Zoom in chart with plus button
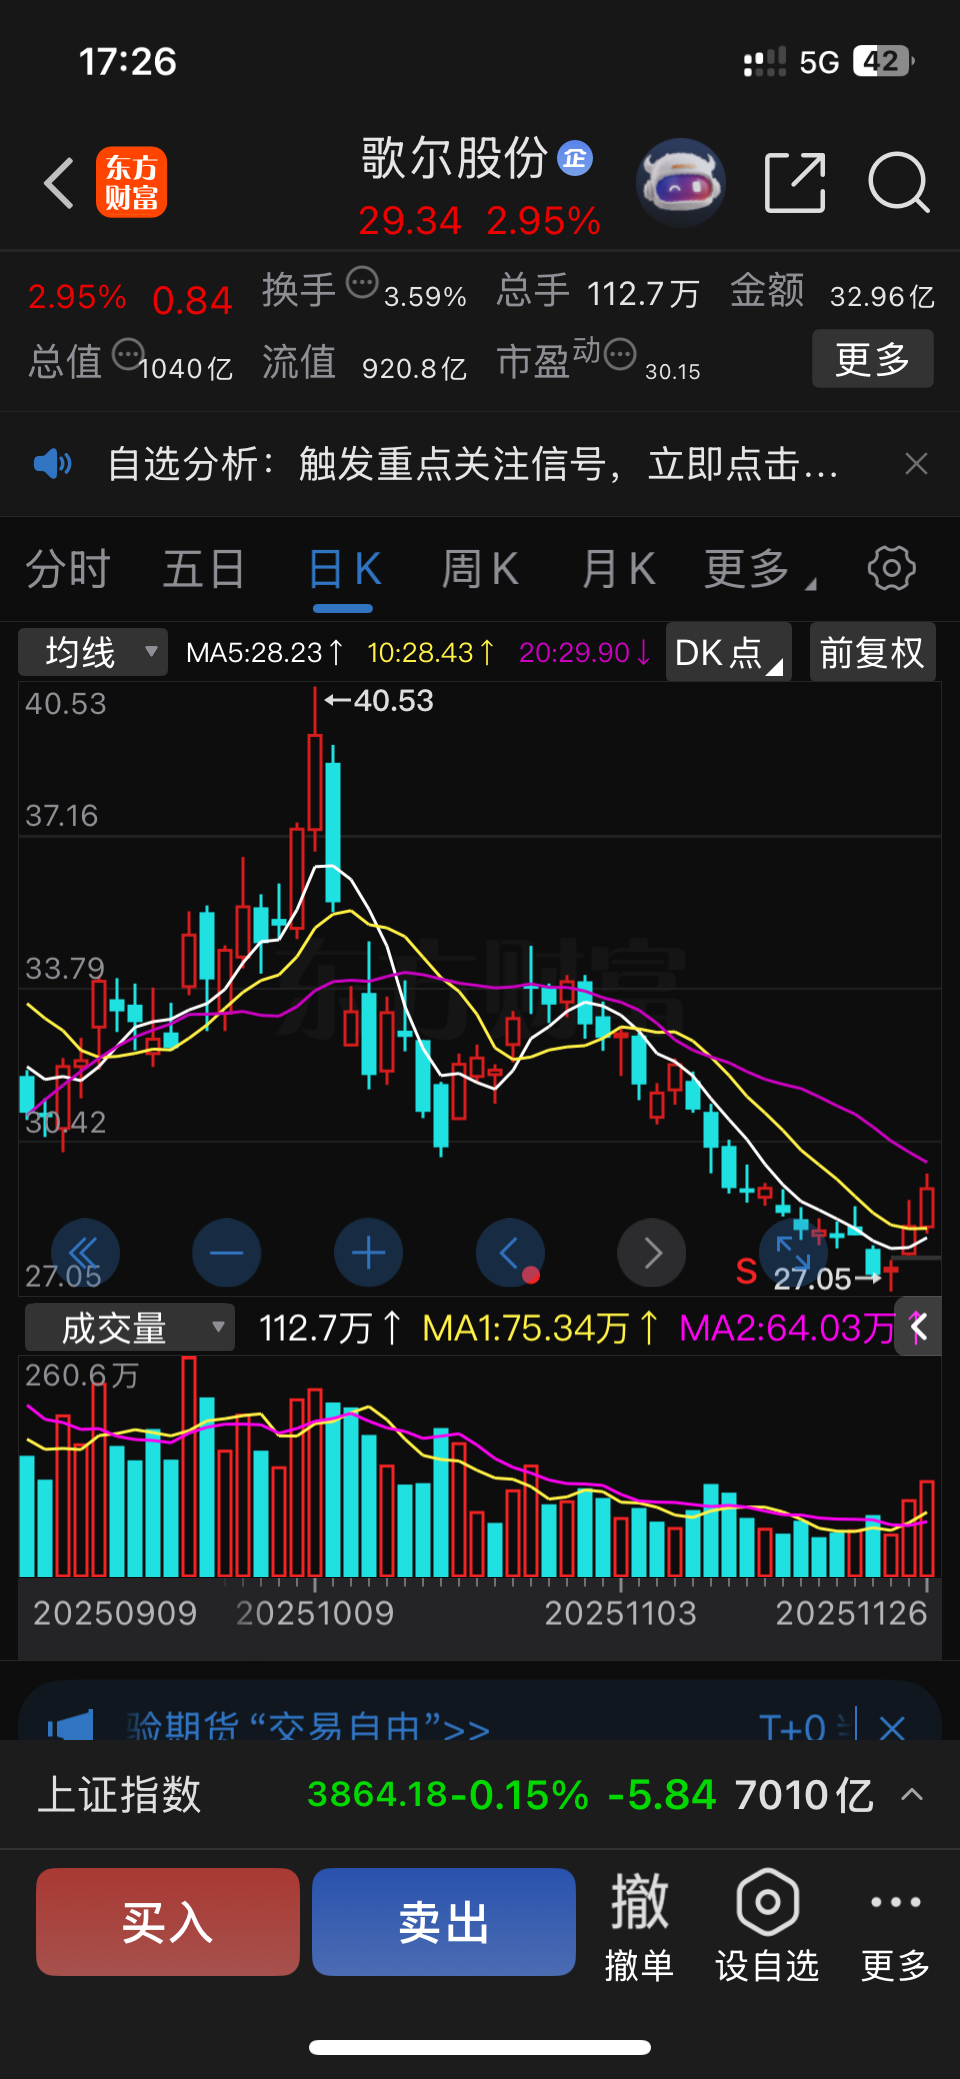Viewport: 960px width, 2079px height. (x=369, y=1252)
